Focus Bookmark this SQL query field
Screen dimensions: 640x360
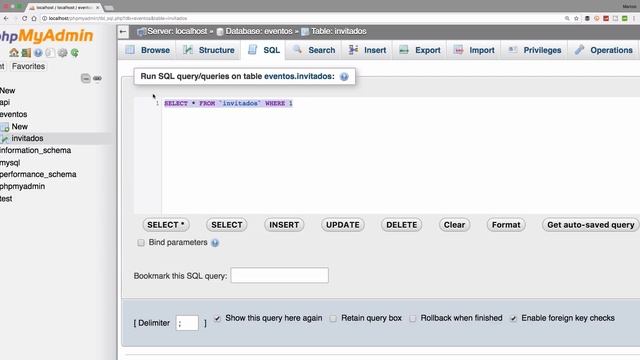pyautogui.click(x=280, y=276)
